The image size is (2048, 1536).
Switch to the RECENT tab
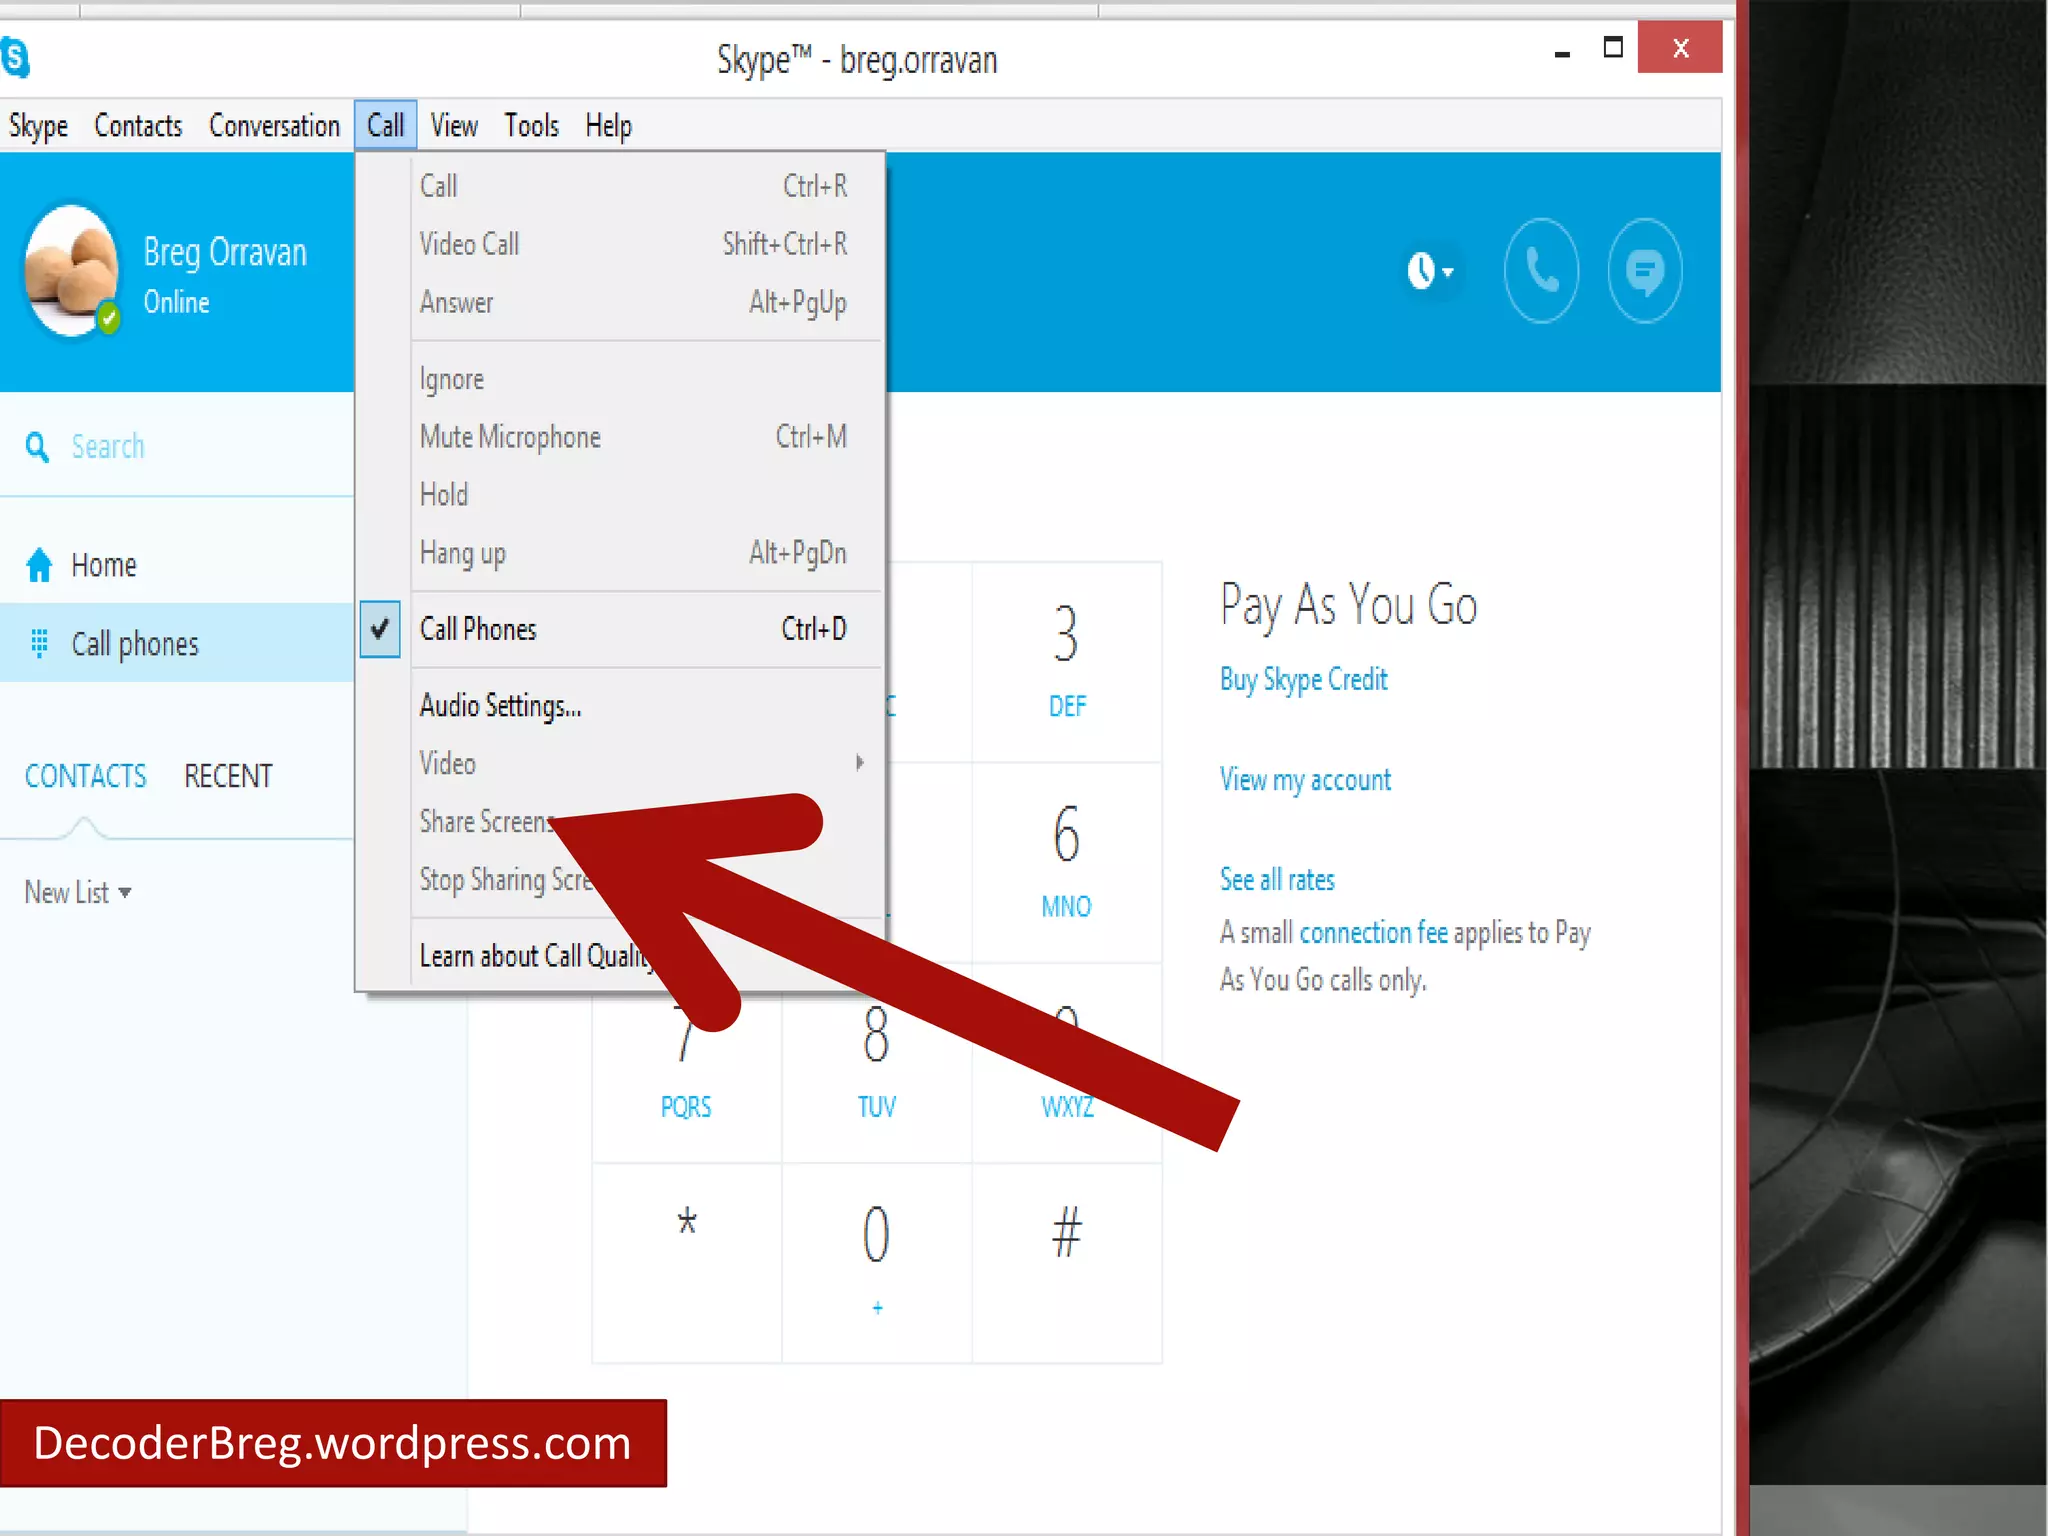click(228, 776)
